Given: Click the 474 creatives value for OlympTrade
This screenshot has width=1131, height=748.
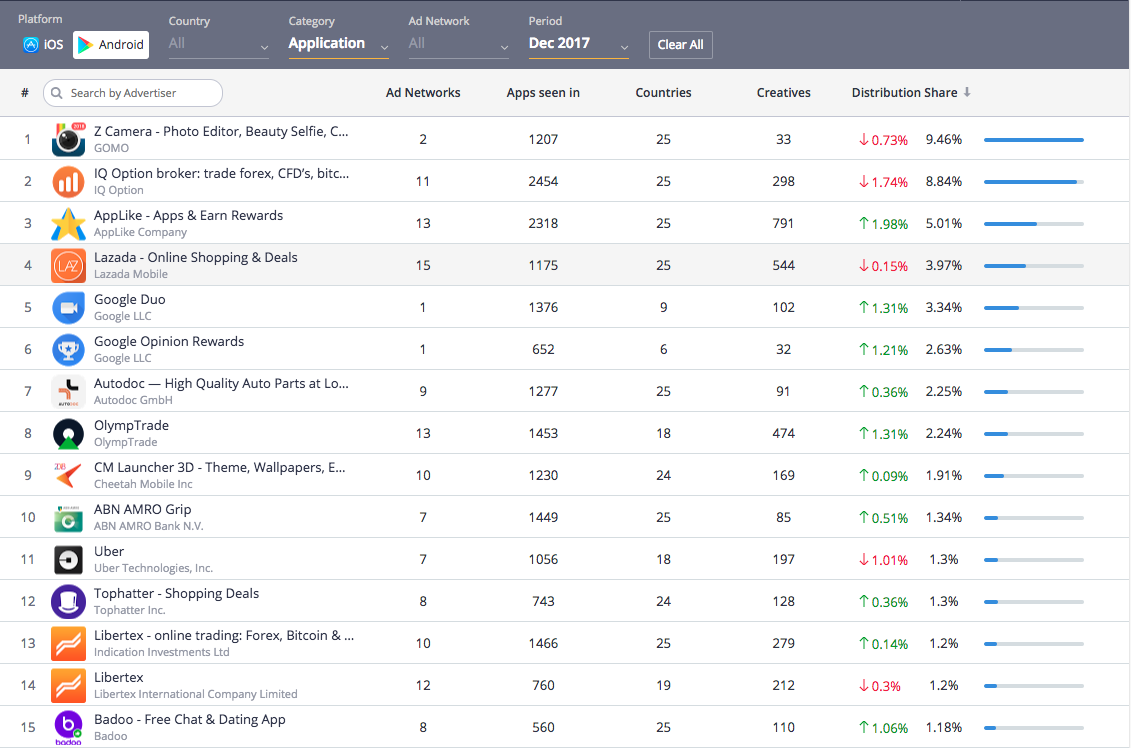Looking at the screenshot, I should point(783,434).
